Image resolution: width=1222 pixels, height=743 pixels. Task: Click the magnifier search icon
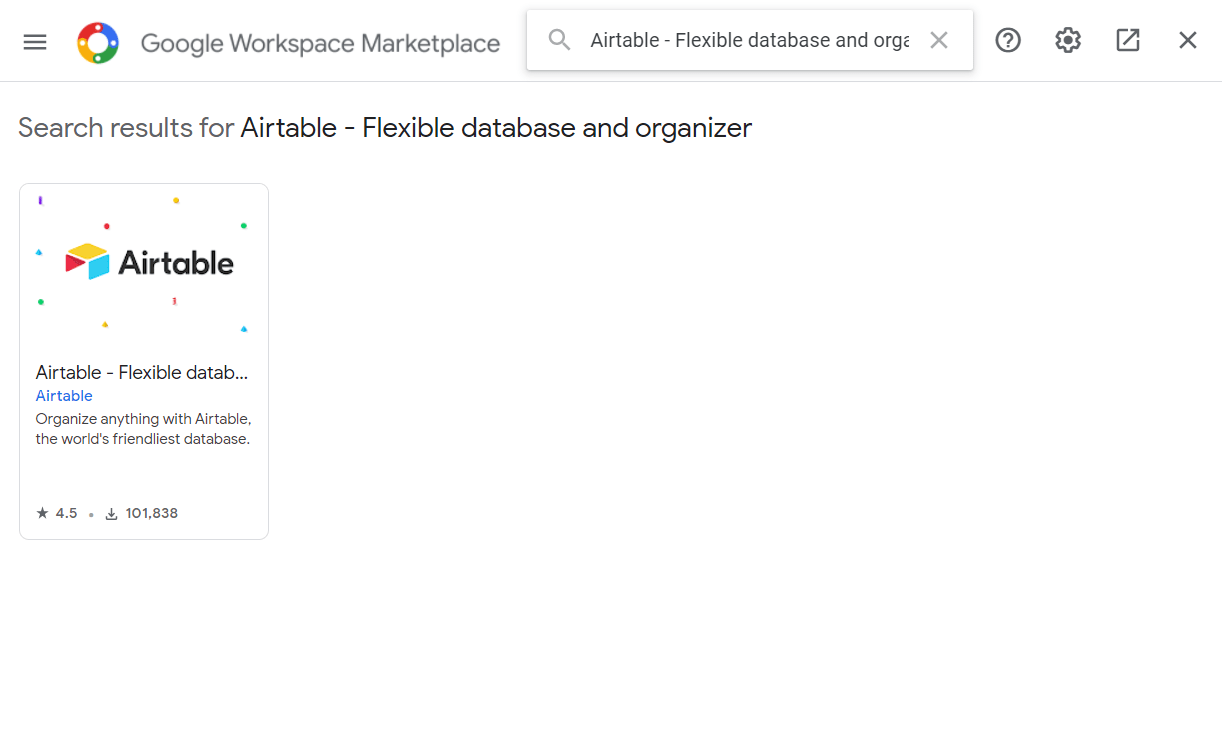560,40
